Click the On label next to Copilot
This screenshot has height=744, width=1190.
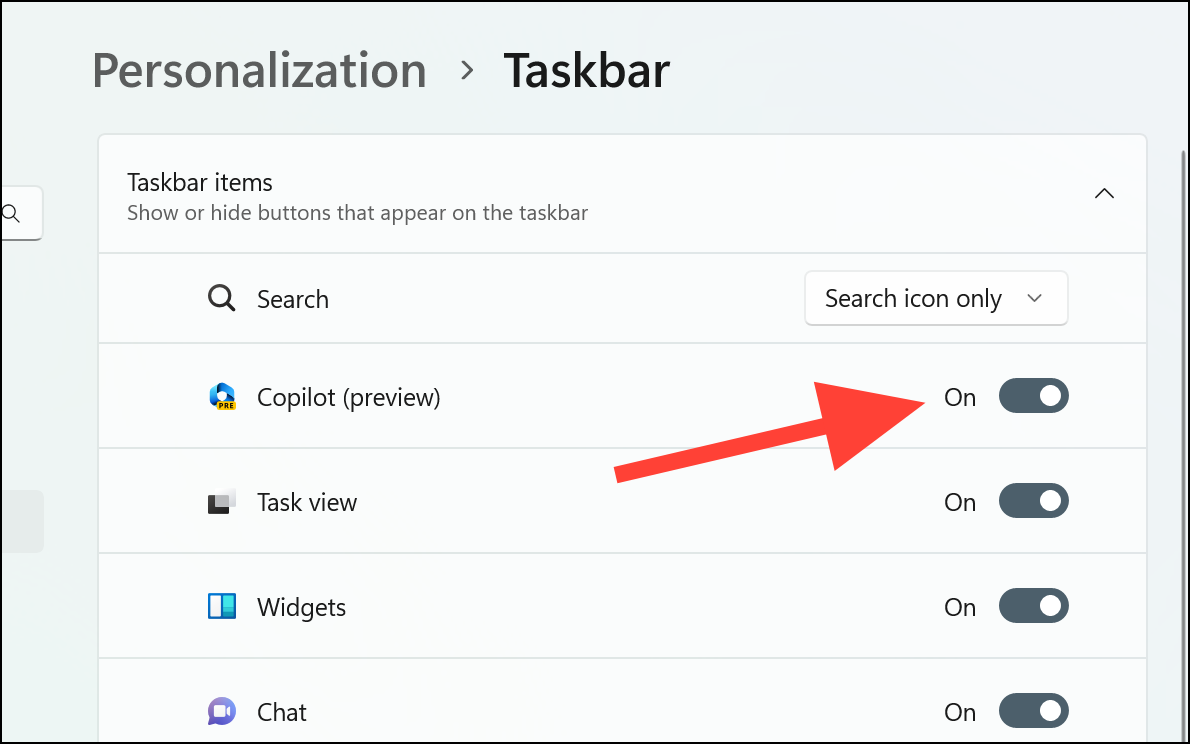[959, 397]
